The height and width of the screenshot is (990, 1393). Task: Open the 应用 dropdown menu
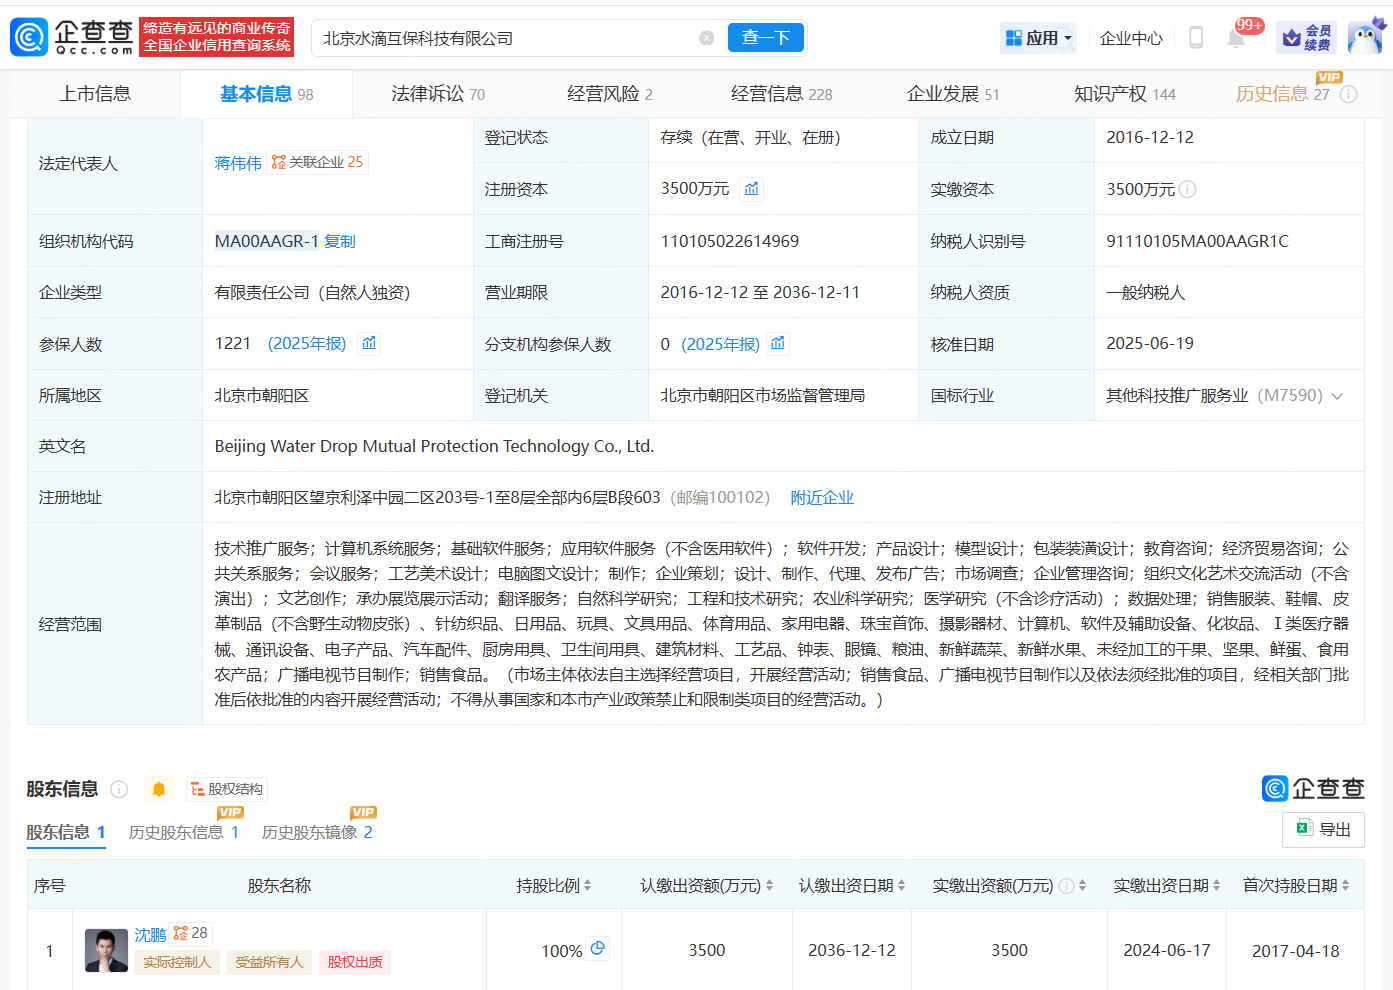(x=1039, y=38)
